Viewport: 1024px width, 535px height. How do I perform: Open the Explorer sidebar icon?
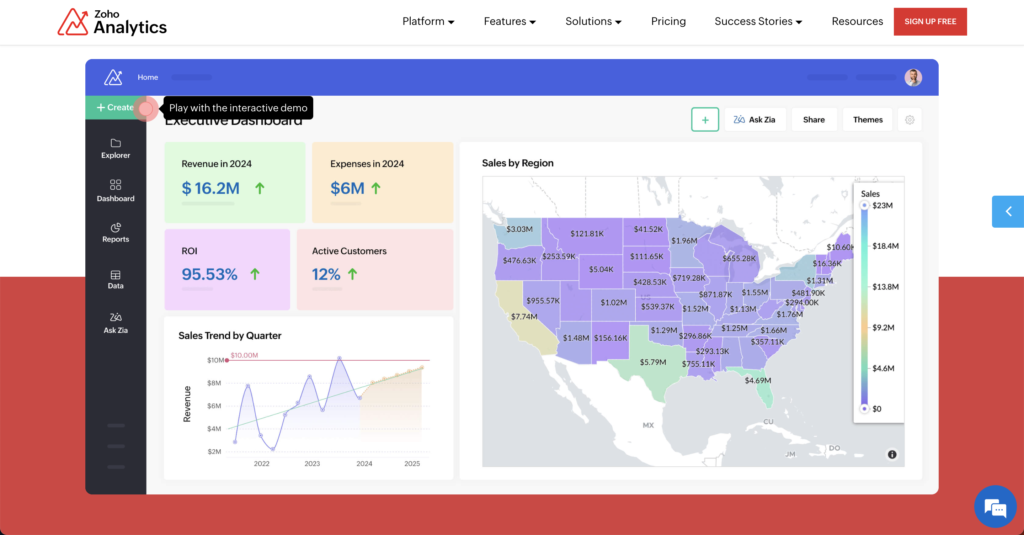tap(115, 148)
